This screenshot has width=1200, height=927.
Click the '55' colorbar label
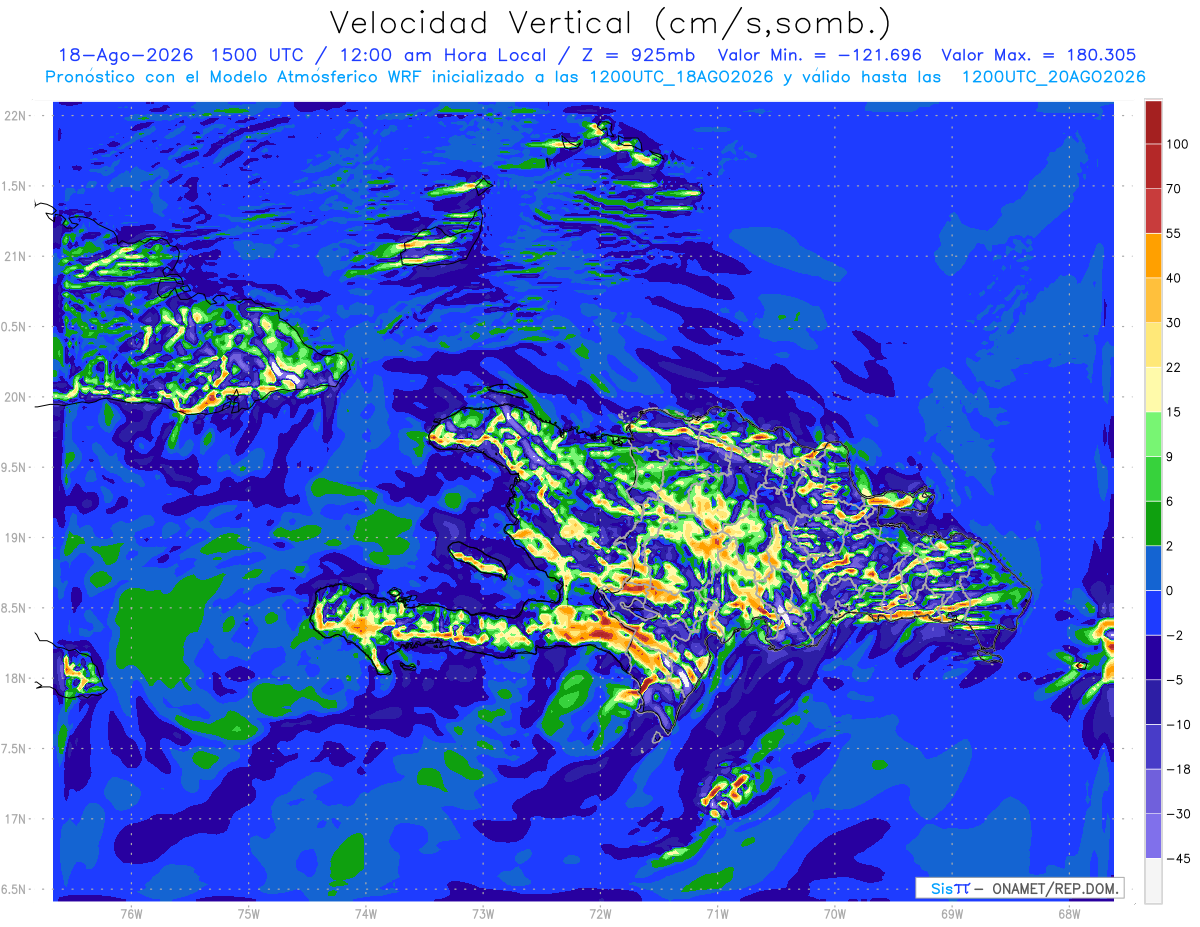[x=1174, y=233]
